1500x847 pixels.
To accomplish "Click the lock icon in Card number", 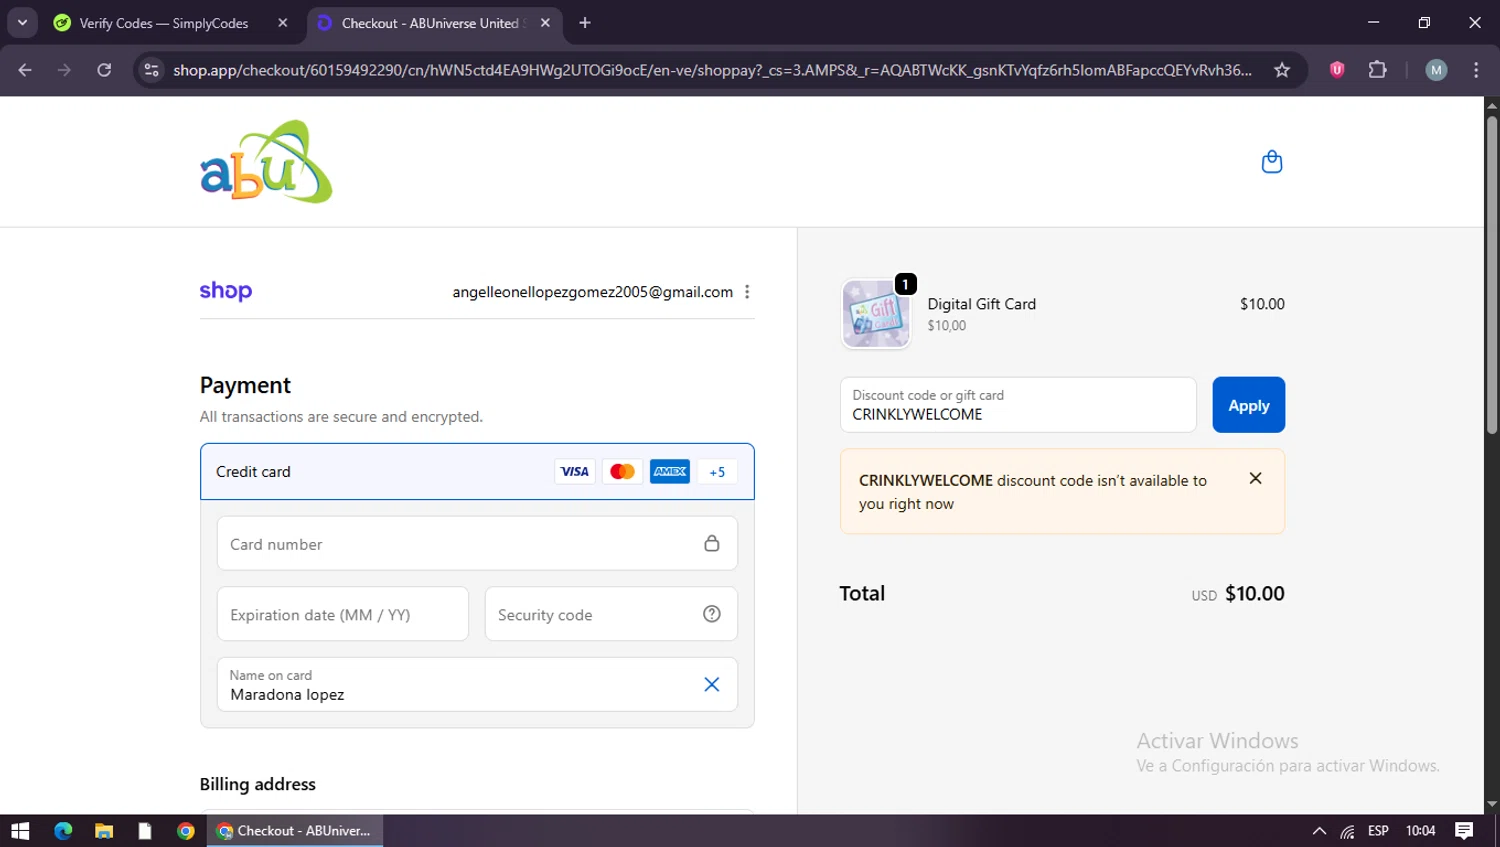I will tap(712, 543).
